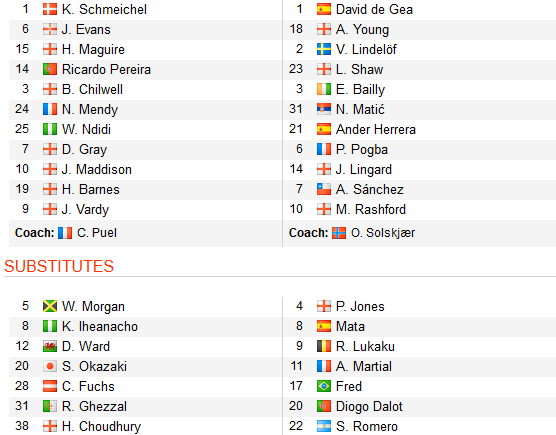Click the SUBSTITUTES section heading

click(x=59, y=266)
